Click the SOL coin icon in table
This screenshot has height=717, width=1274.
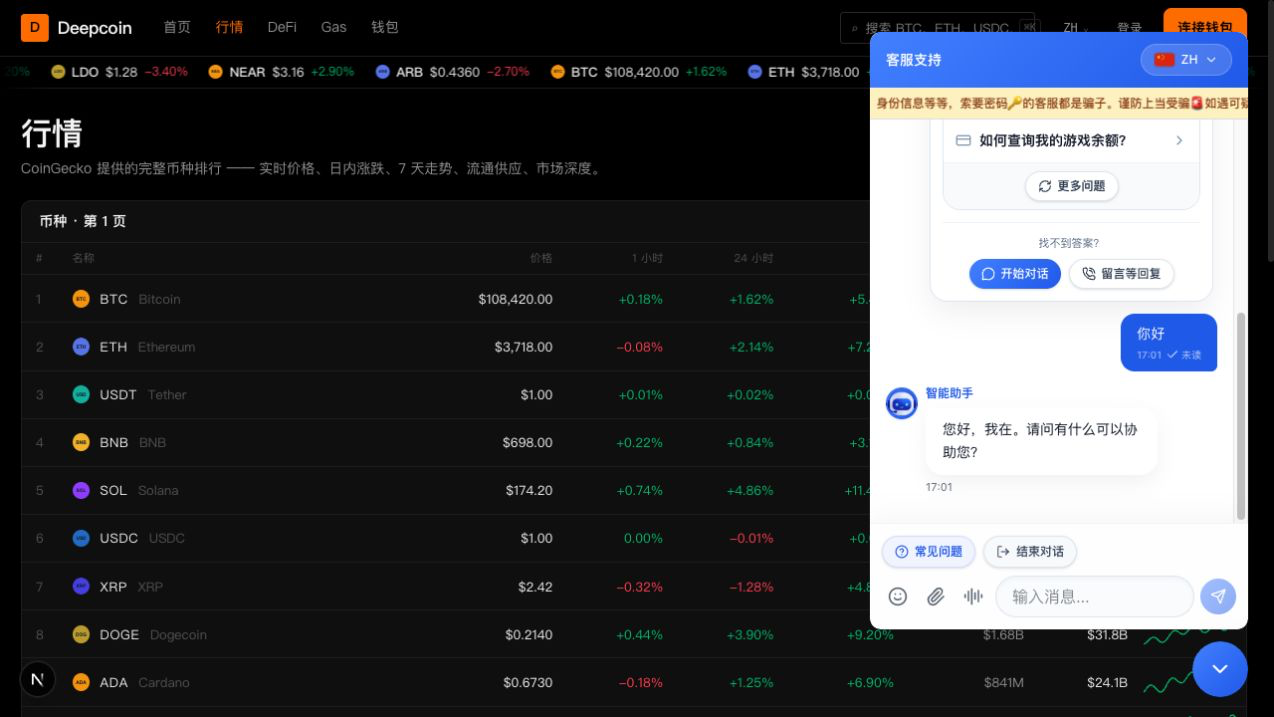(x=81, y=490)
